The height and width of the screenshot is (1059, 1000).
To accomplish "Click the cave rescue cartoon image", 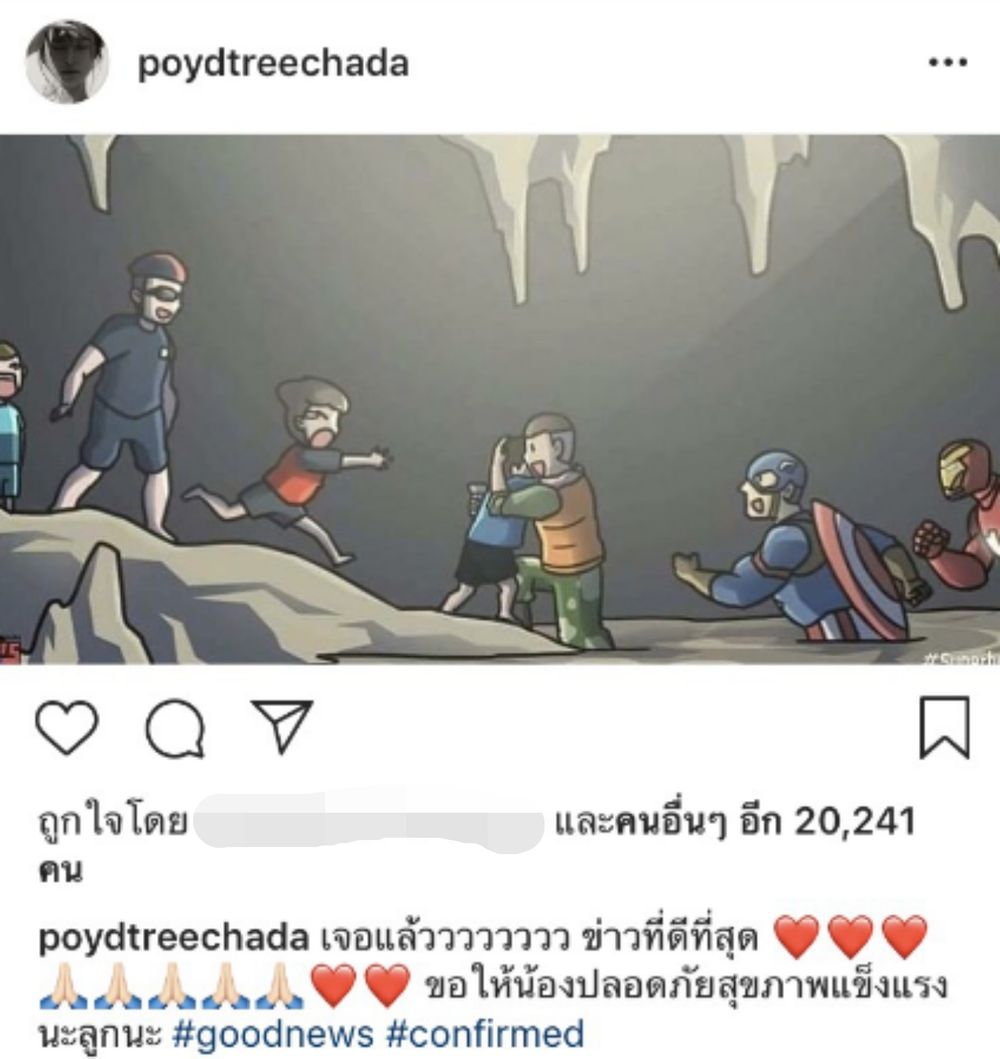I will [500, 400].
